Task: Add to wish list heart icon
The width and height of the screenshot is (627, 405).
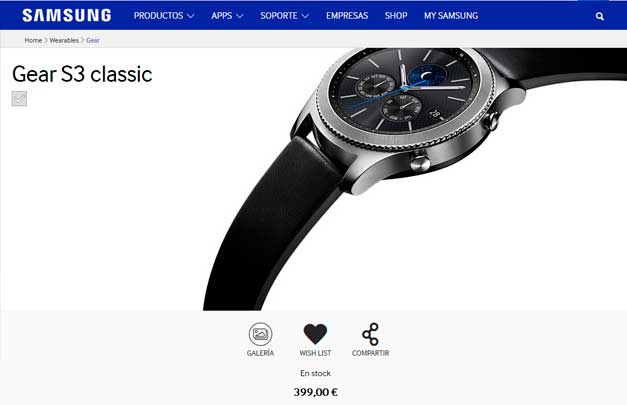Action: [315, 334]
